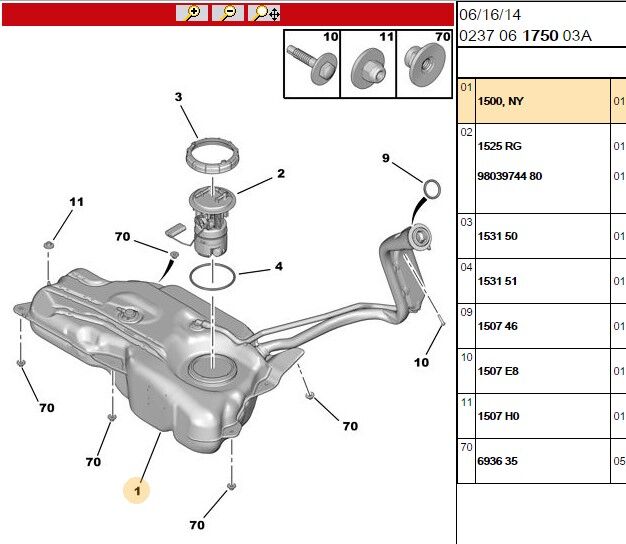Click callout 2 for the fuel pump

coord(281,173)
